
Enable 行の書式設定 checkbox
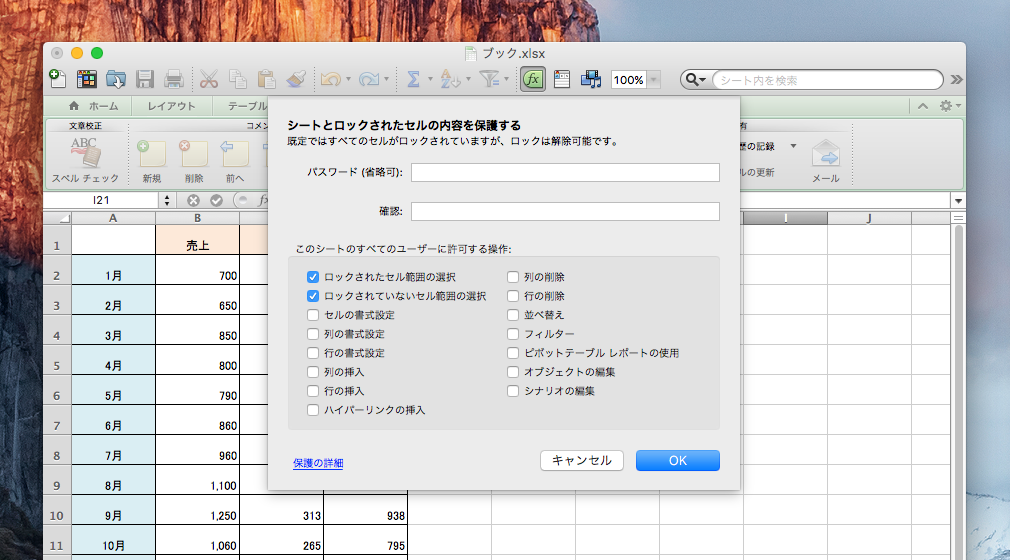coord(313,353)
